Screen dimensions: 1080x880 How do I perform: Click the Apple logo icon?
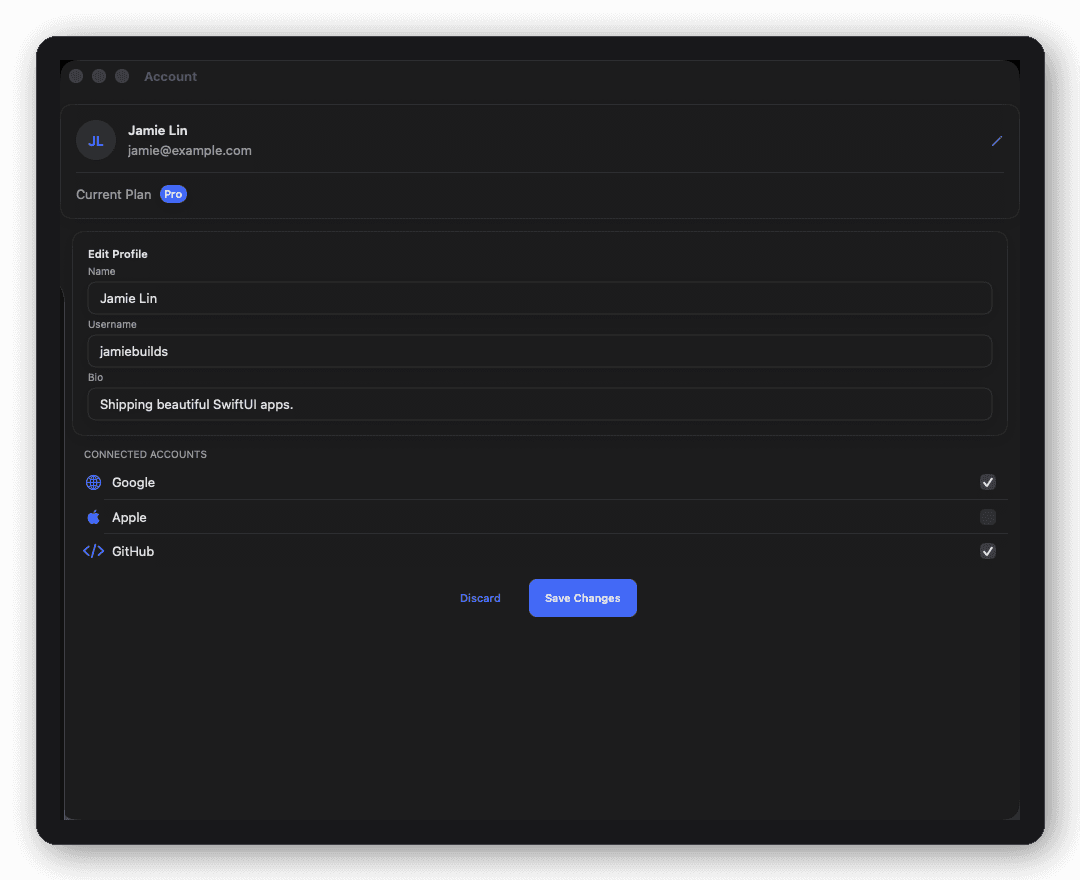pos(94,517)
